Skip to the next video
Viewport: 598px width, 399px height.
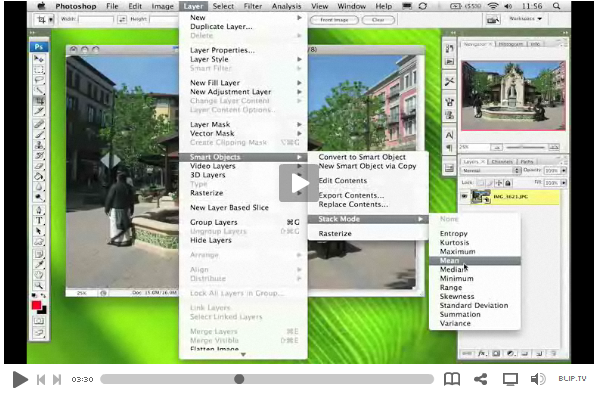click(x=57, y=379)
